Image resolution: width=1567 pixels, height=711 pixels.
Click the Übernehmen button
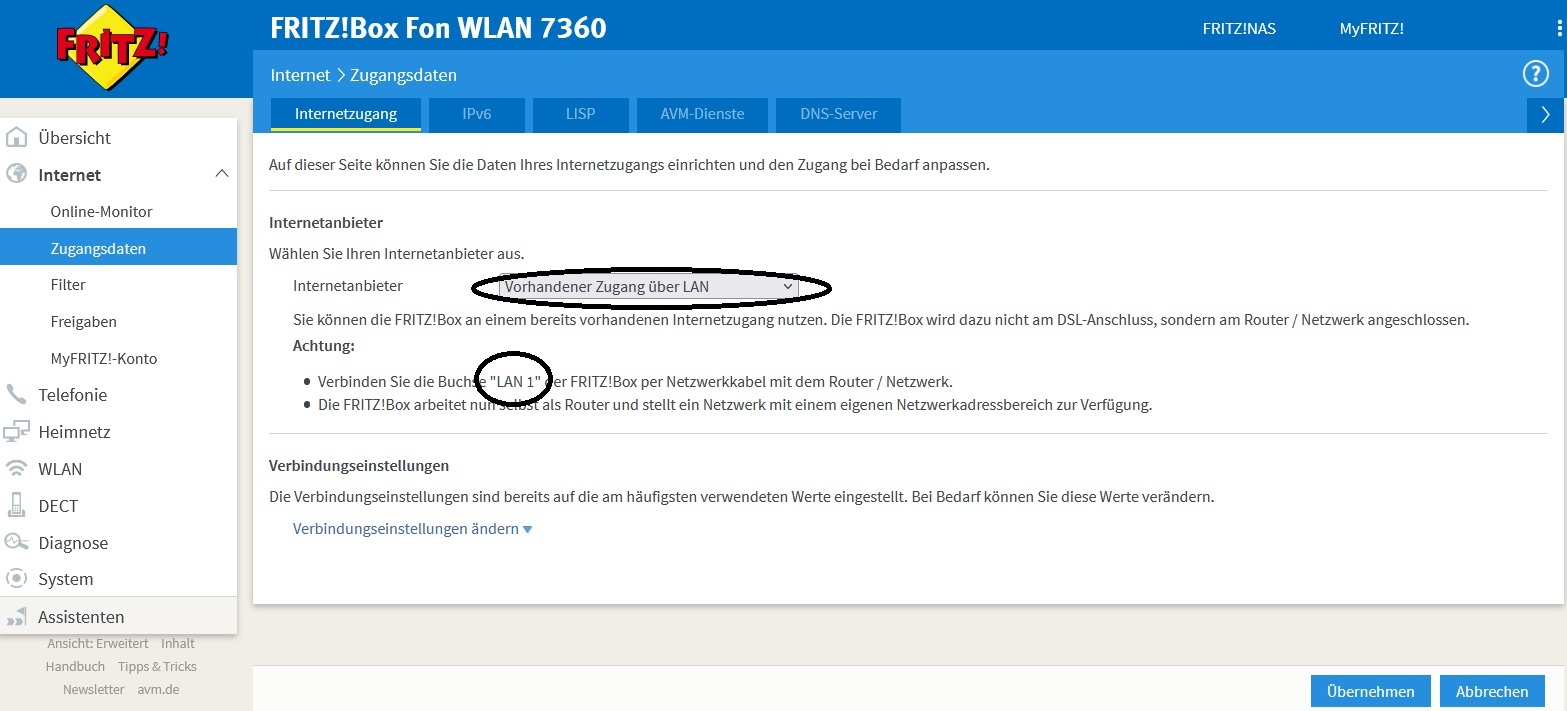pyautogui.click(x=1371, y=691)
